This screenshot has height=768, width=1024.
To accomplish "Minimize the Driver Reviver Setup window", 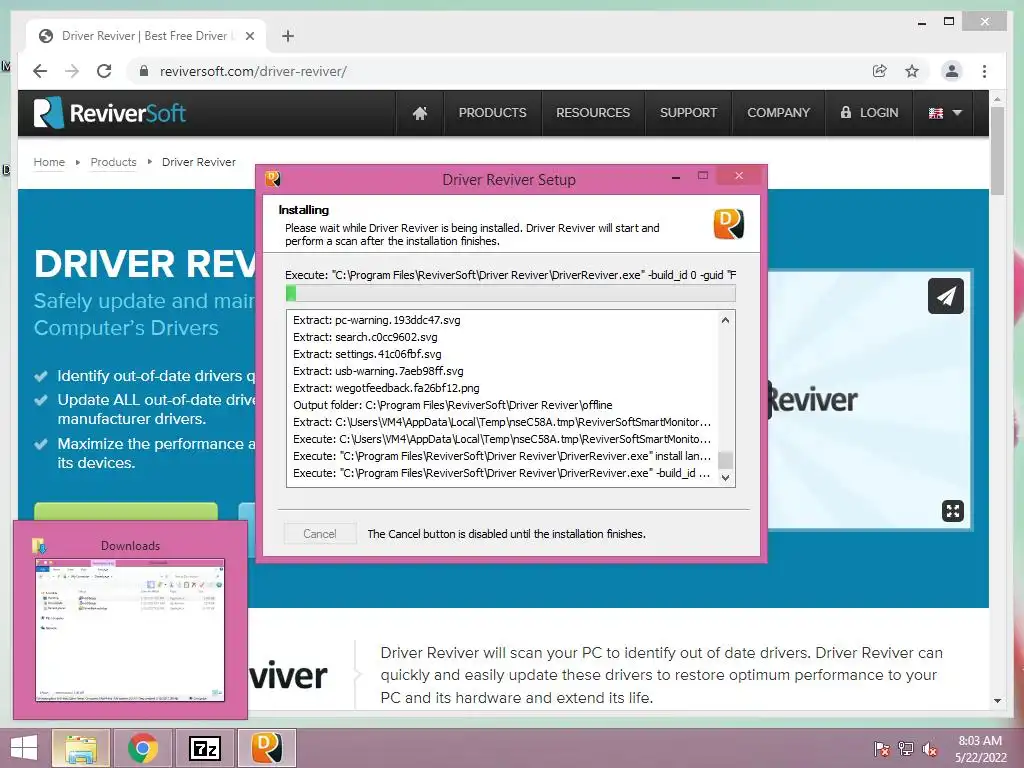I will (x=676, y=177).
